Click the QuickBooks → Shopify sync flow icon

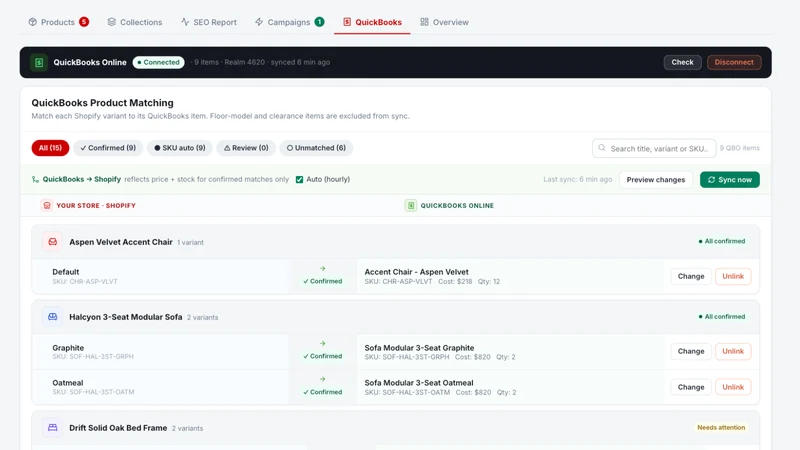(35, 180)
